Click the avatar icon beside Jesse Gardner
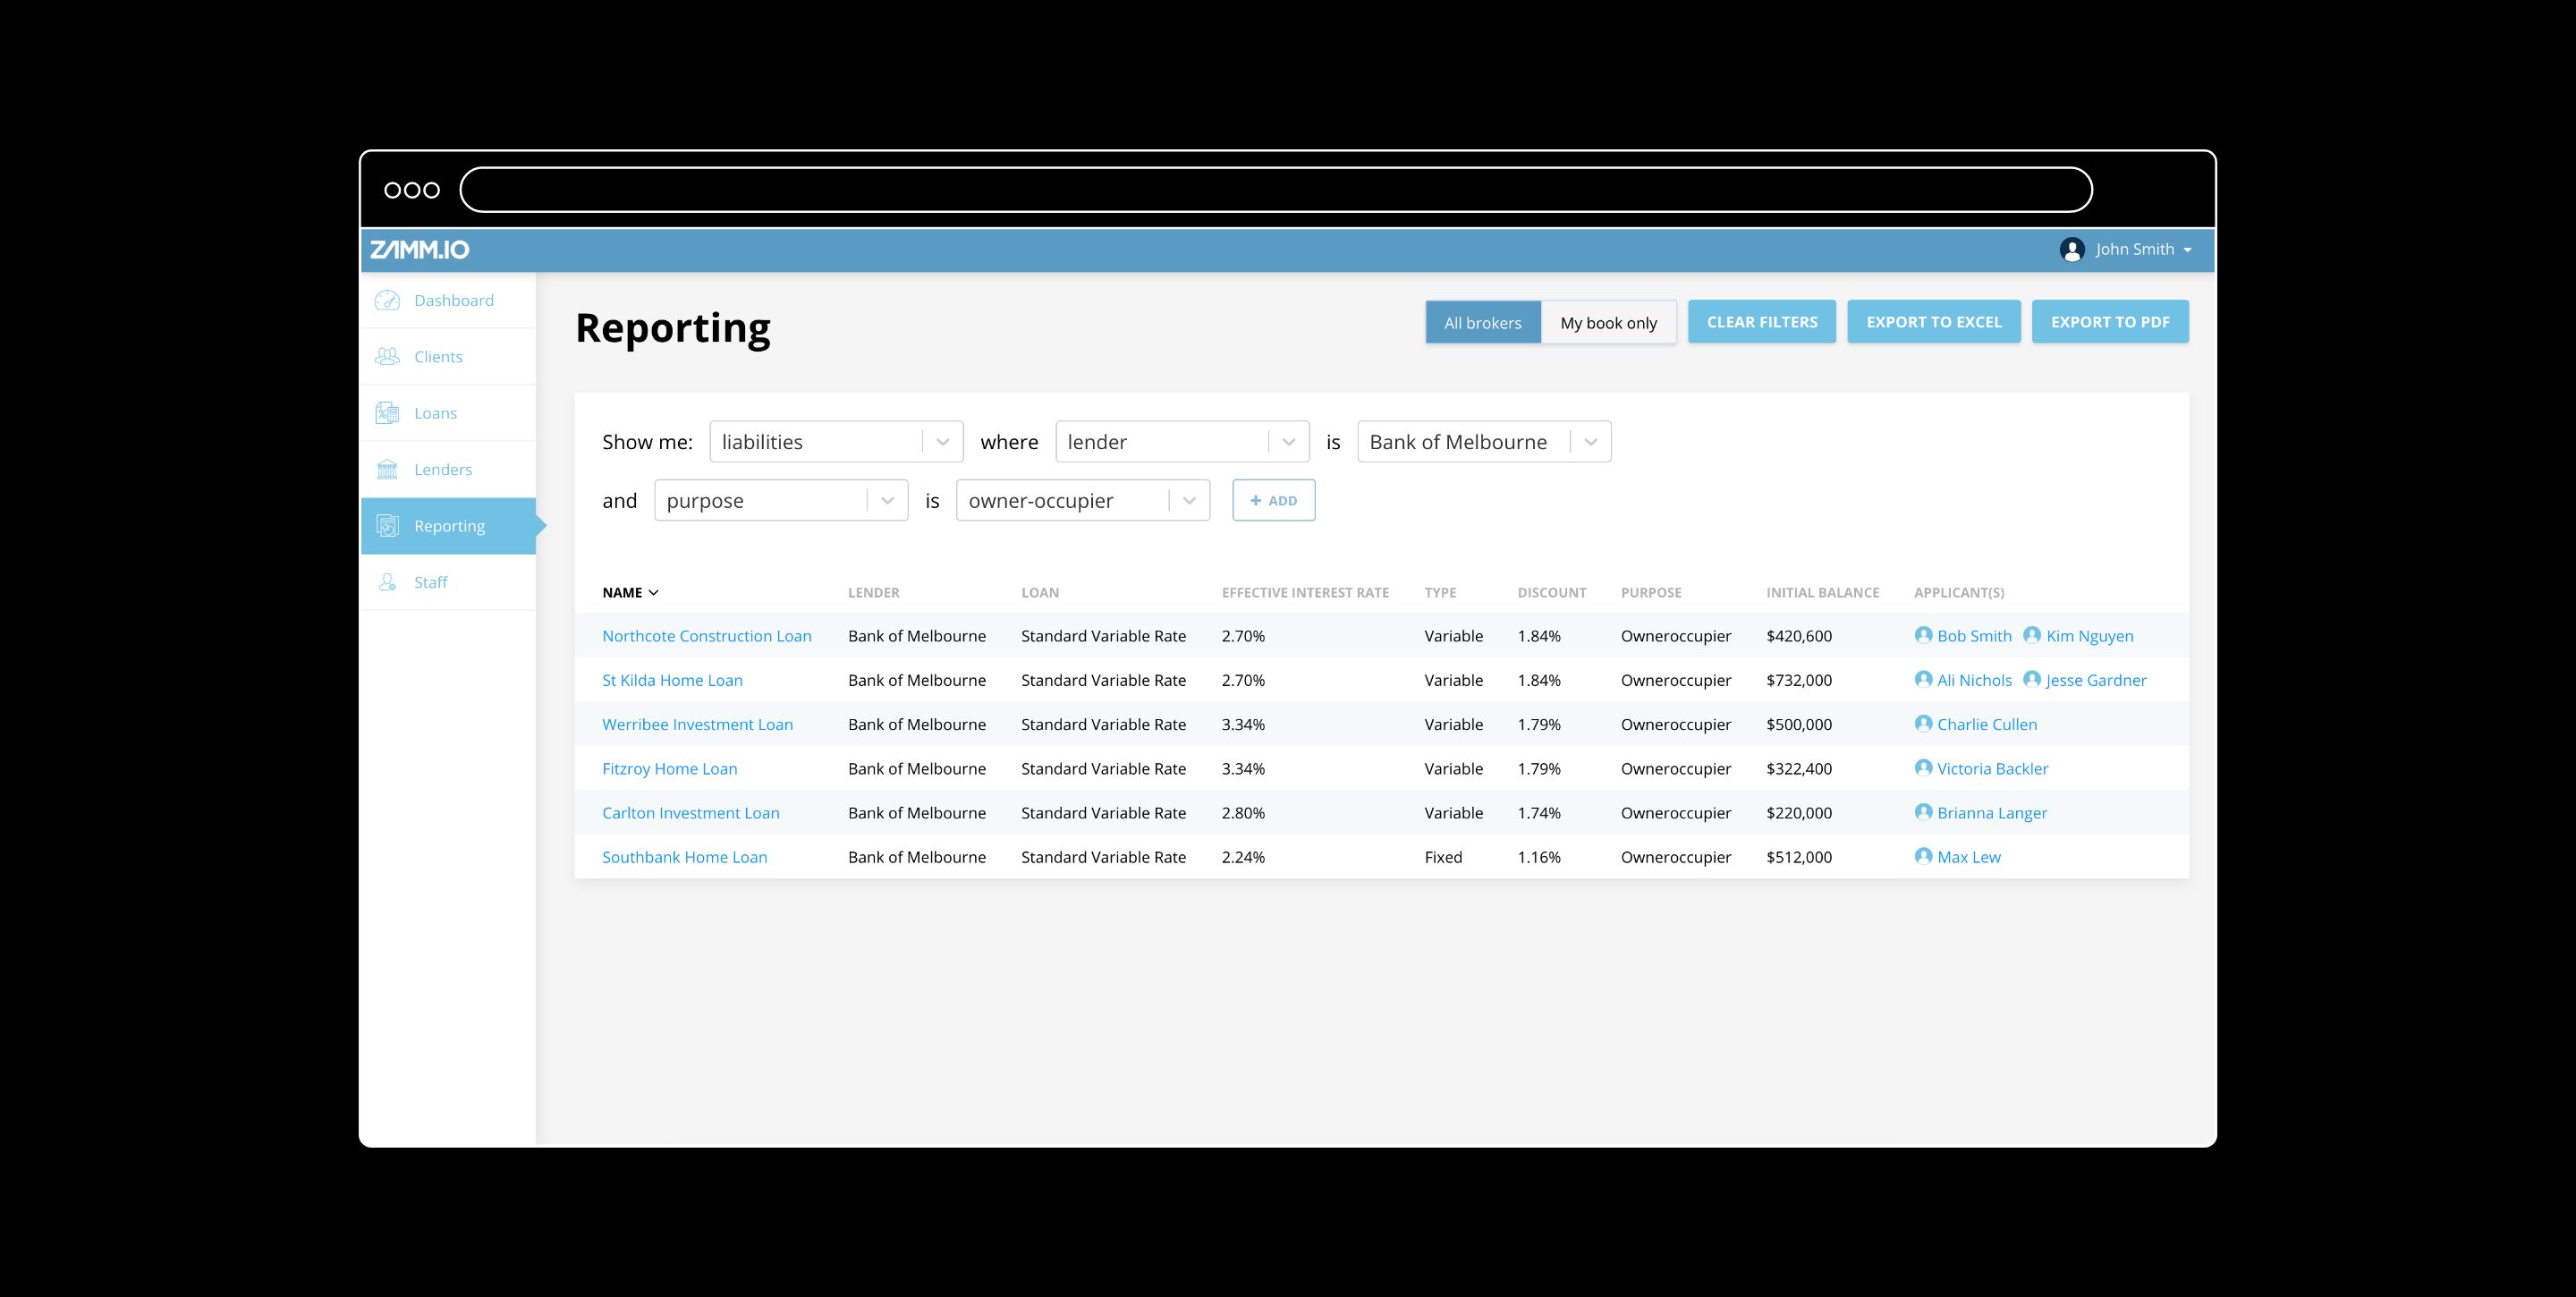The image size is (2576, 1297). (2032, 679)
